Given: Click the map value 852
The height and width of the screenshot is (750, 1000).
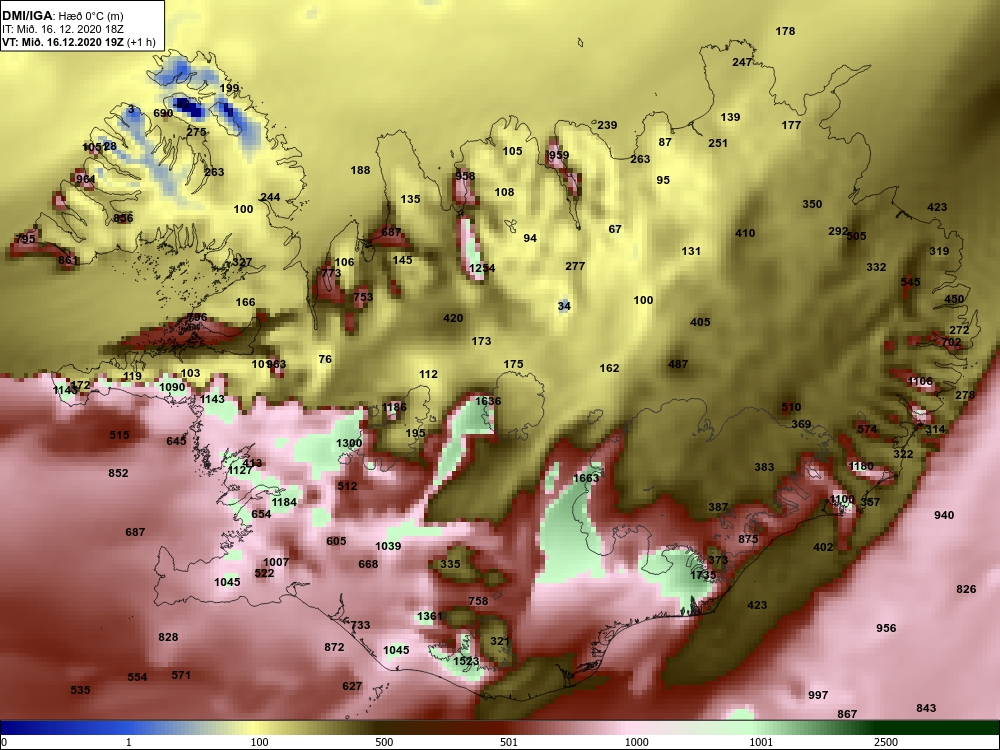Looking at the screenshot, I should point(118,473).
